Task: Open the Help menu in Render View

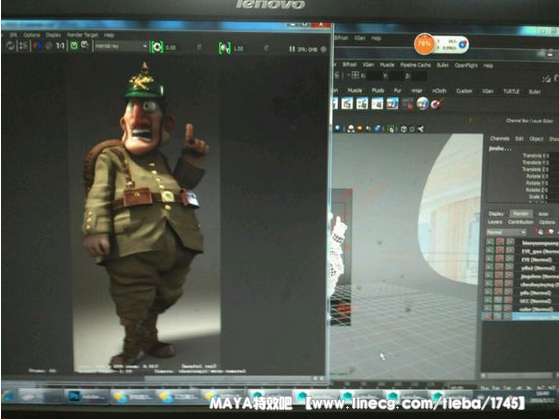Action: [109, 35]
